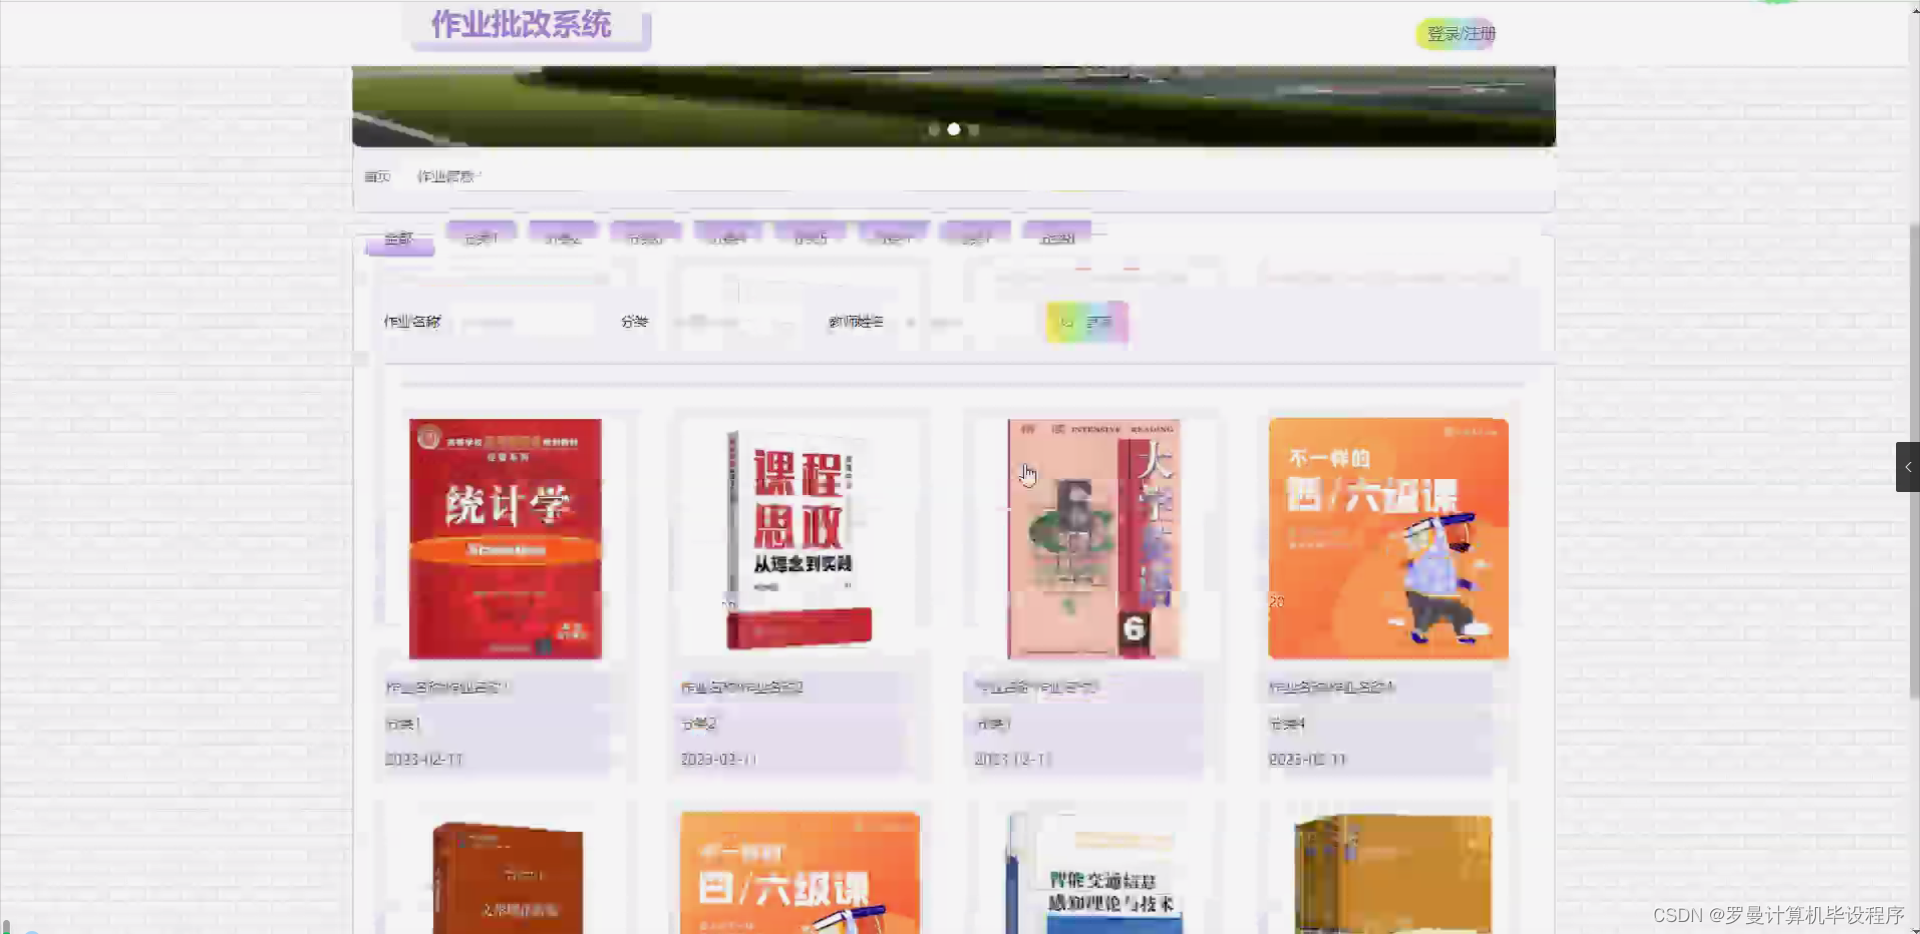Click 分类1 label under the 统计学 card
This screenshot has height=934, width=1920.
(x=403, y=723)
